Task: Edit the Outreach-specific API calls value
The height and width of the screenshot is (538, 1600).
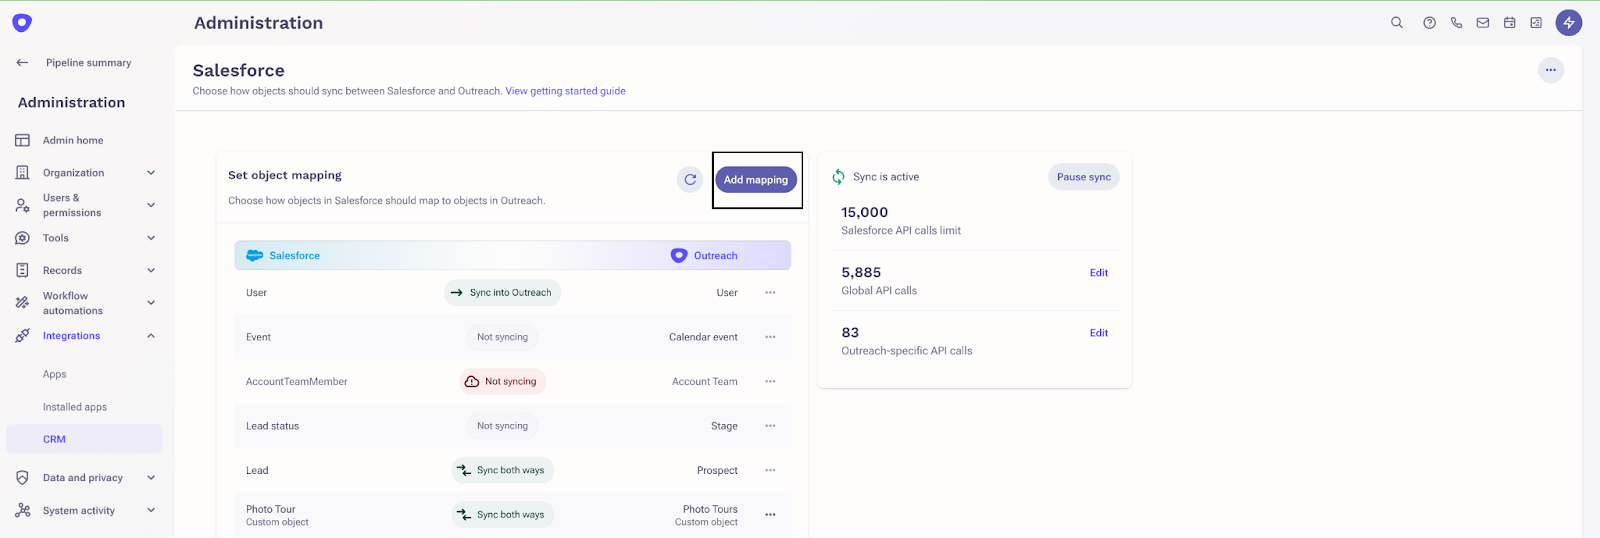Action: pyautogui.click(x=1099, y=333)
